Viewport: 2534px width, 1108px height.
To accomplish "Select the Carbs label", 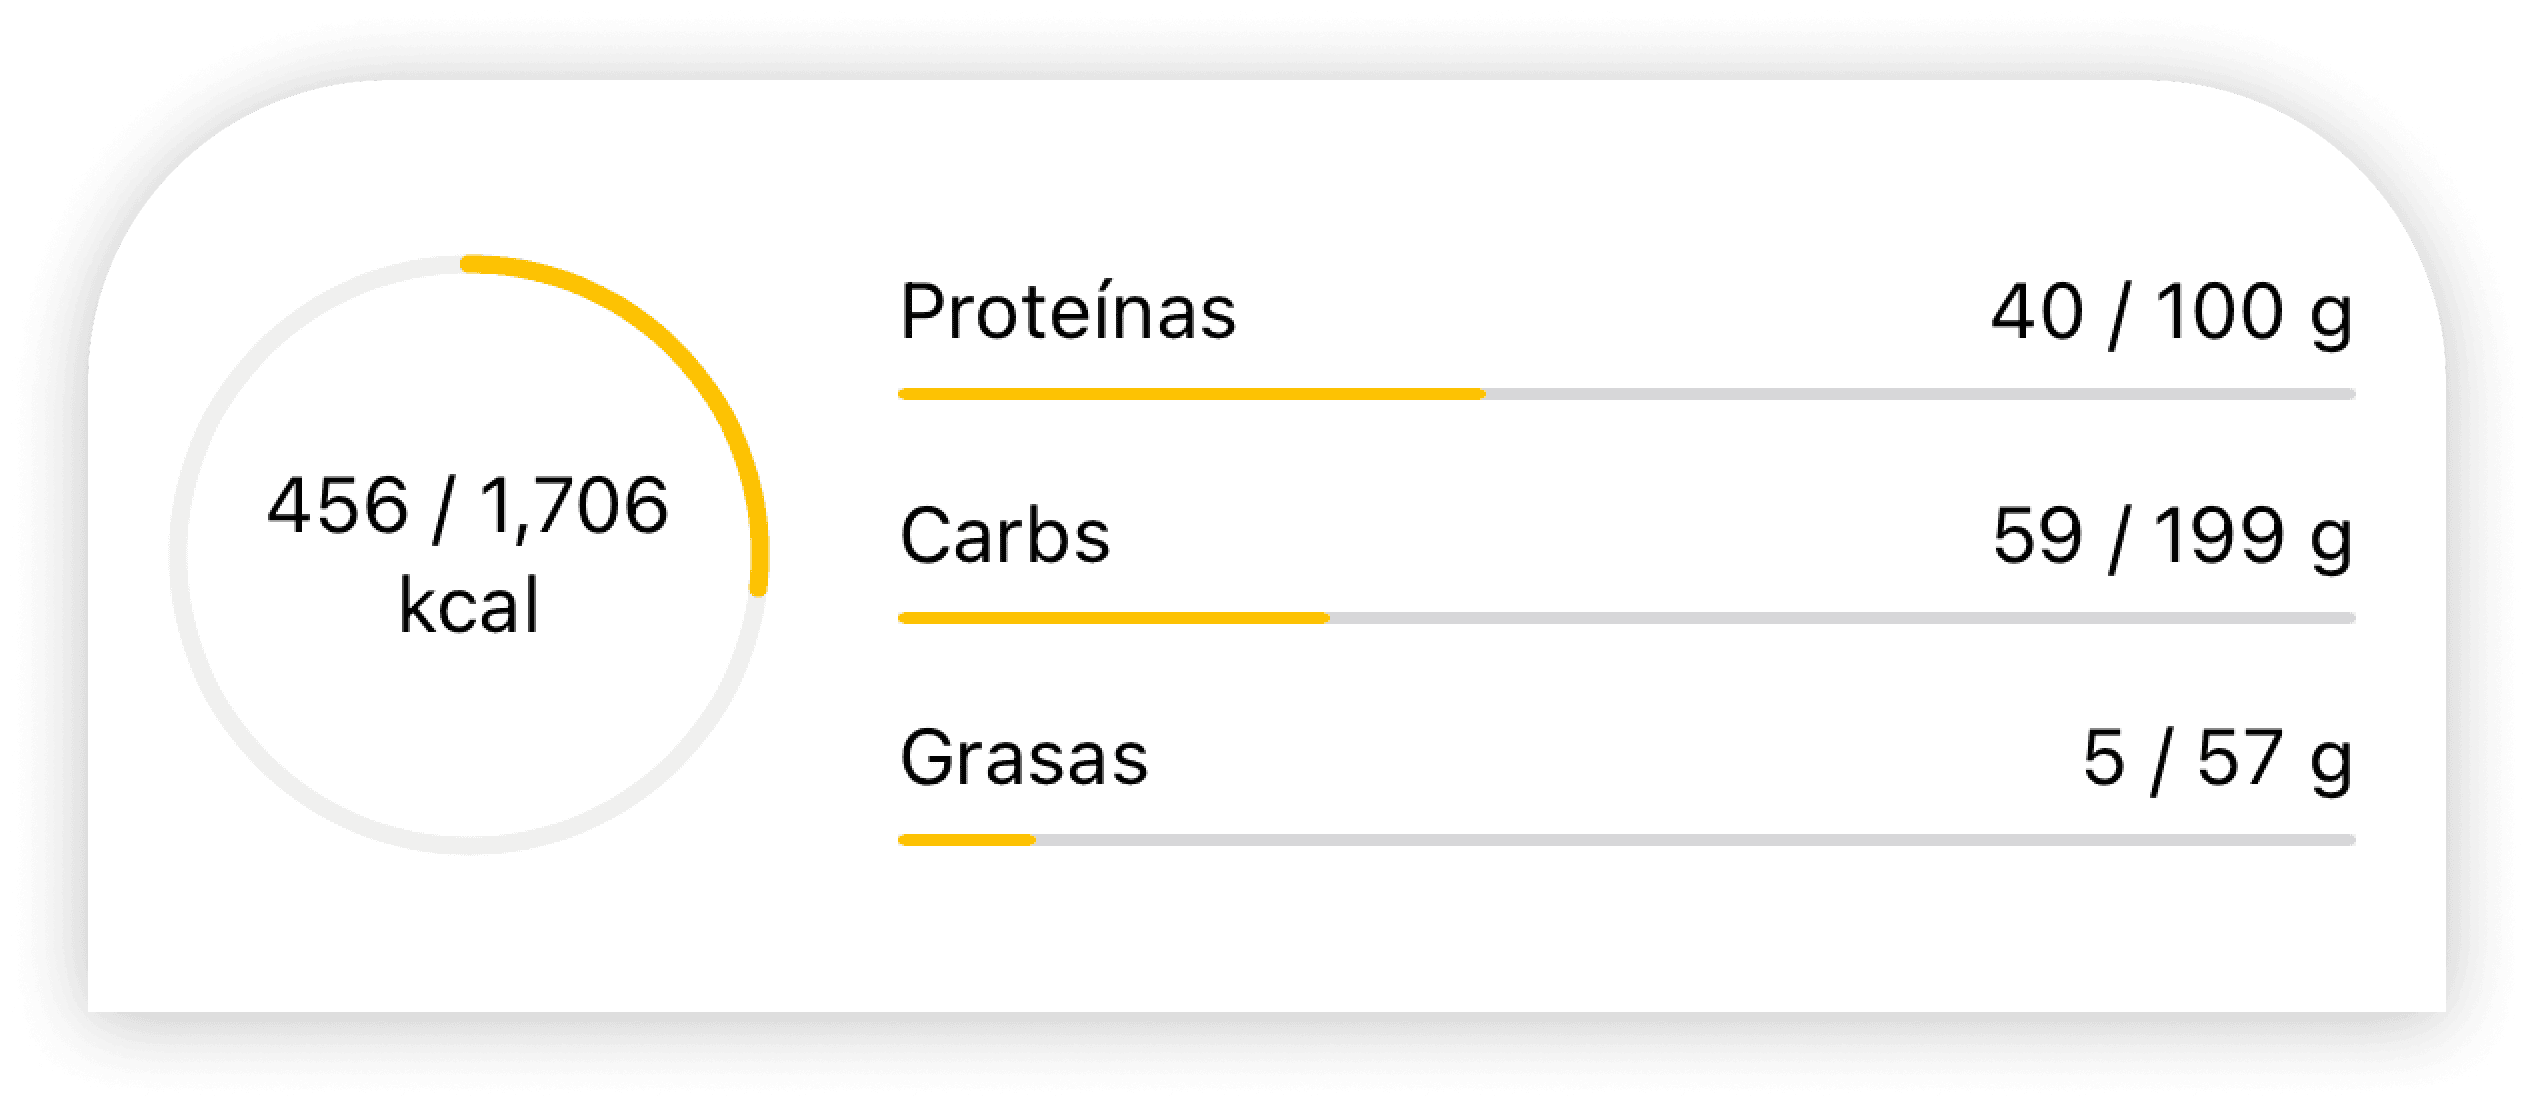I will [1004, 536].
